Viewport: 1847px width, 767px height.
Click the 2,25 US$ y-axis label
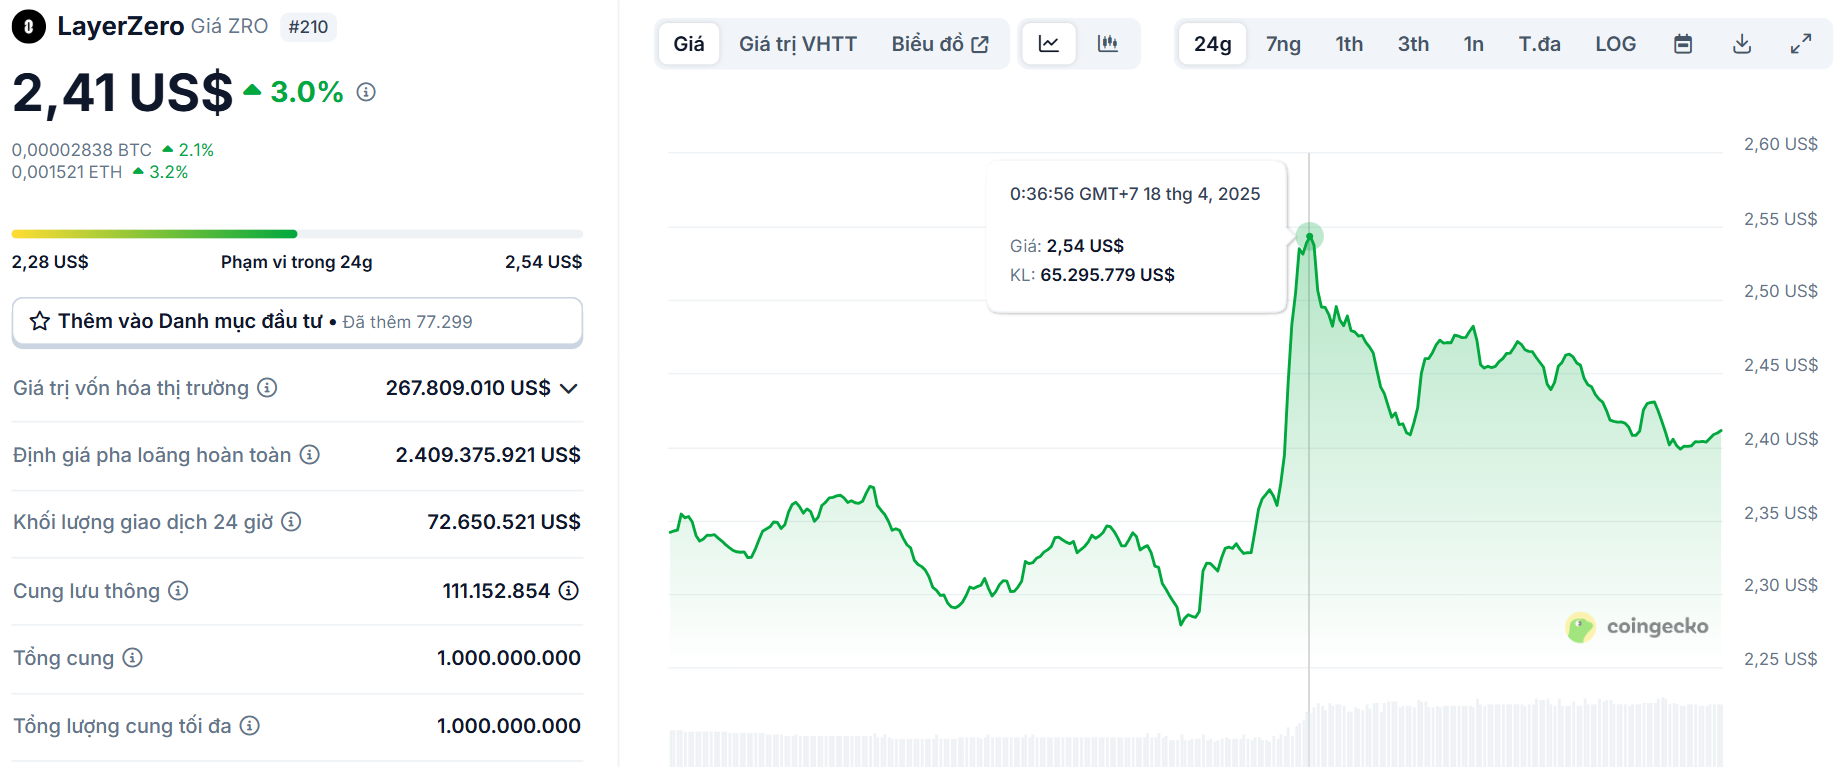(x=1781, y=659)
